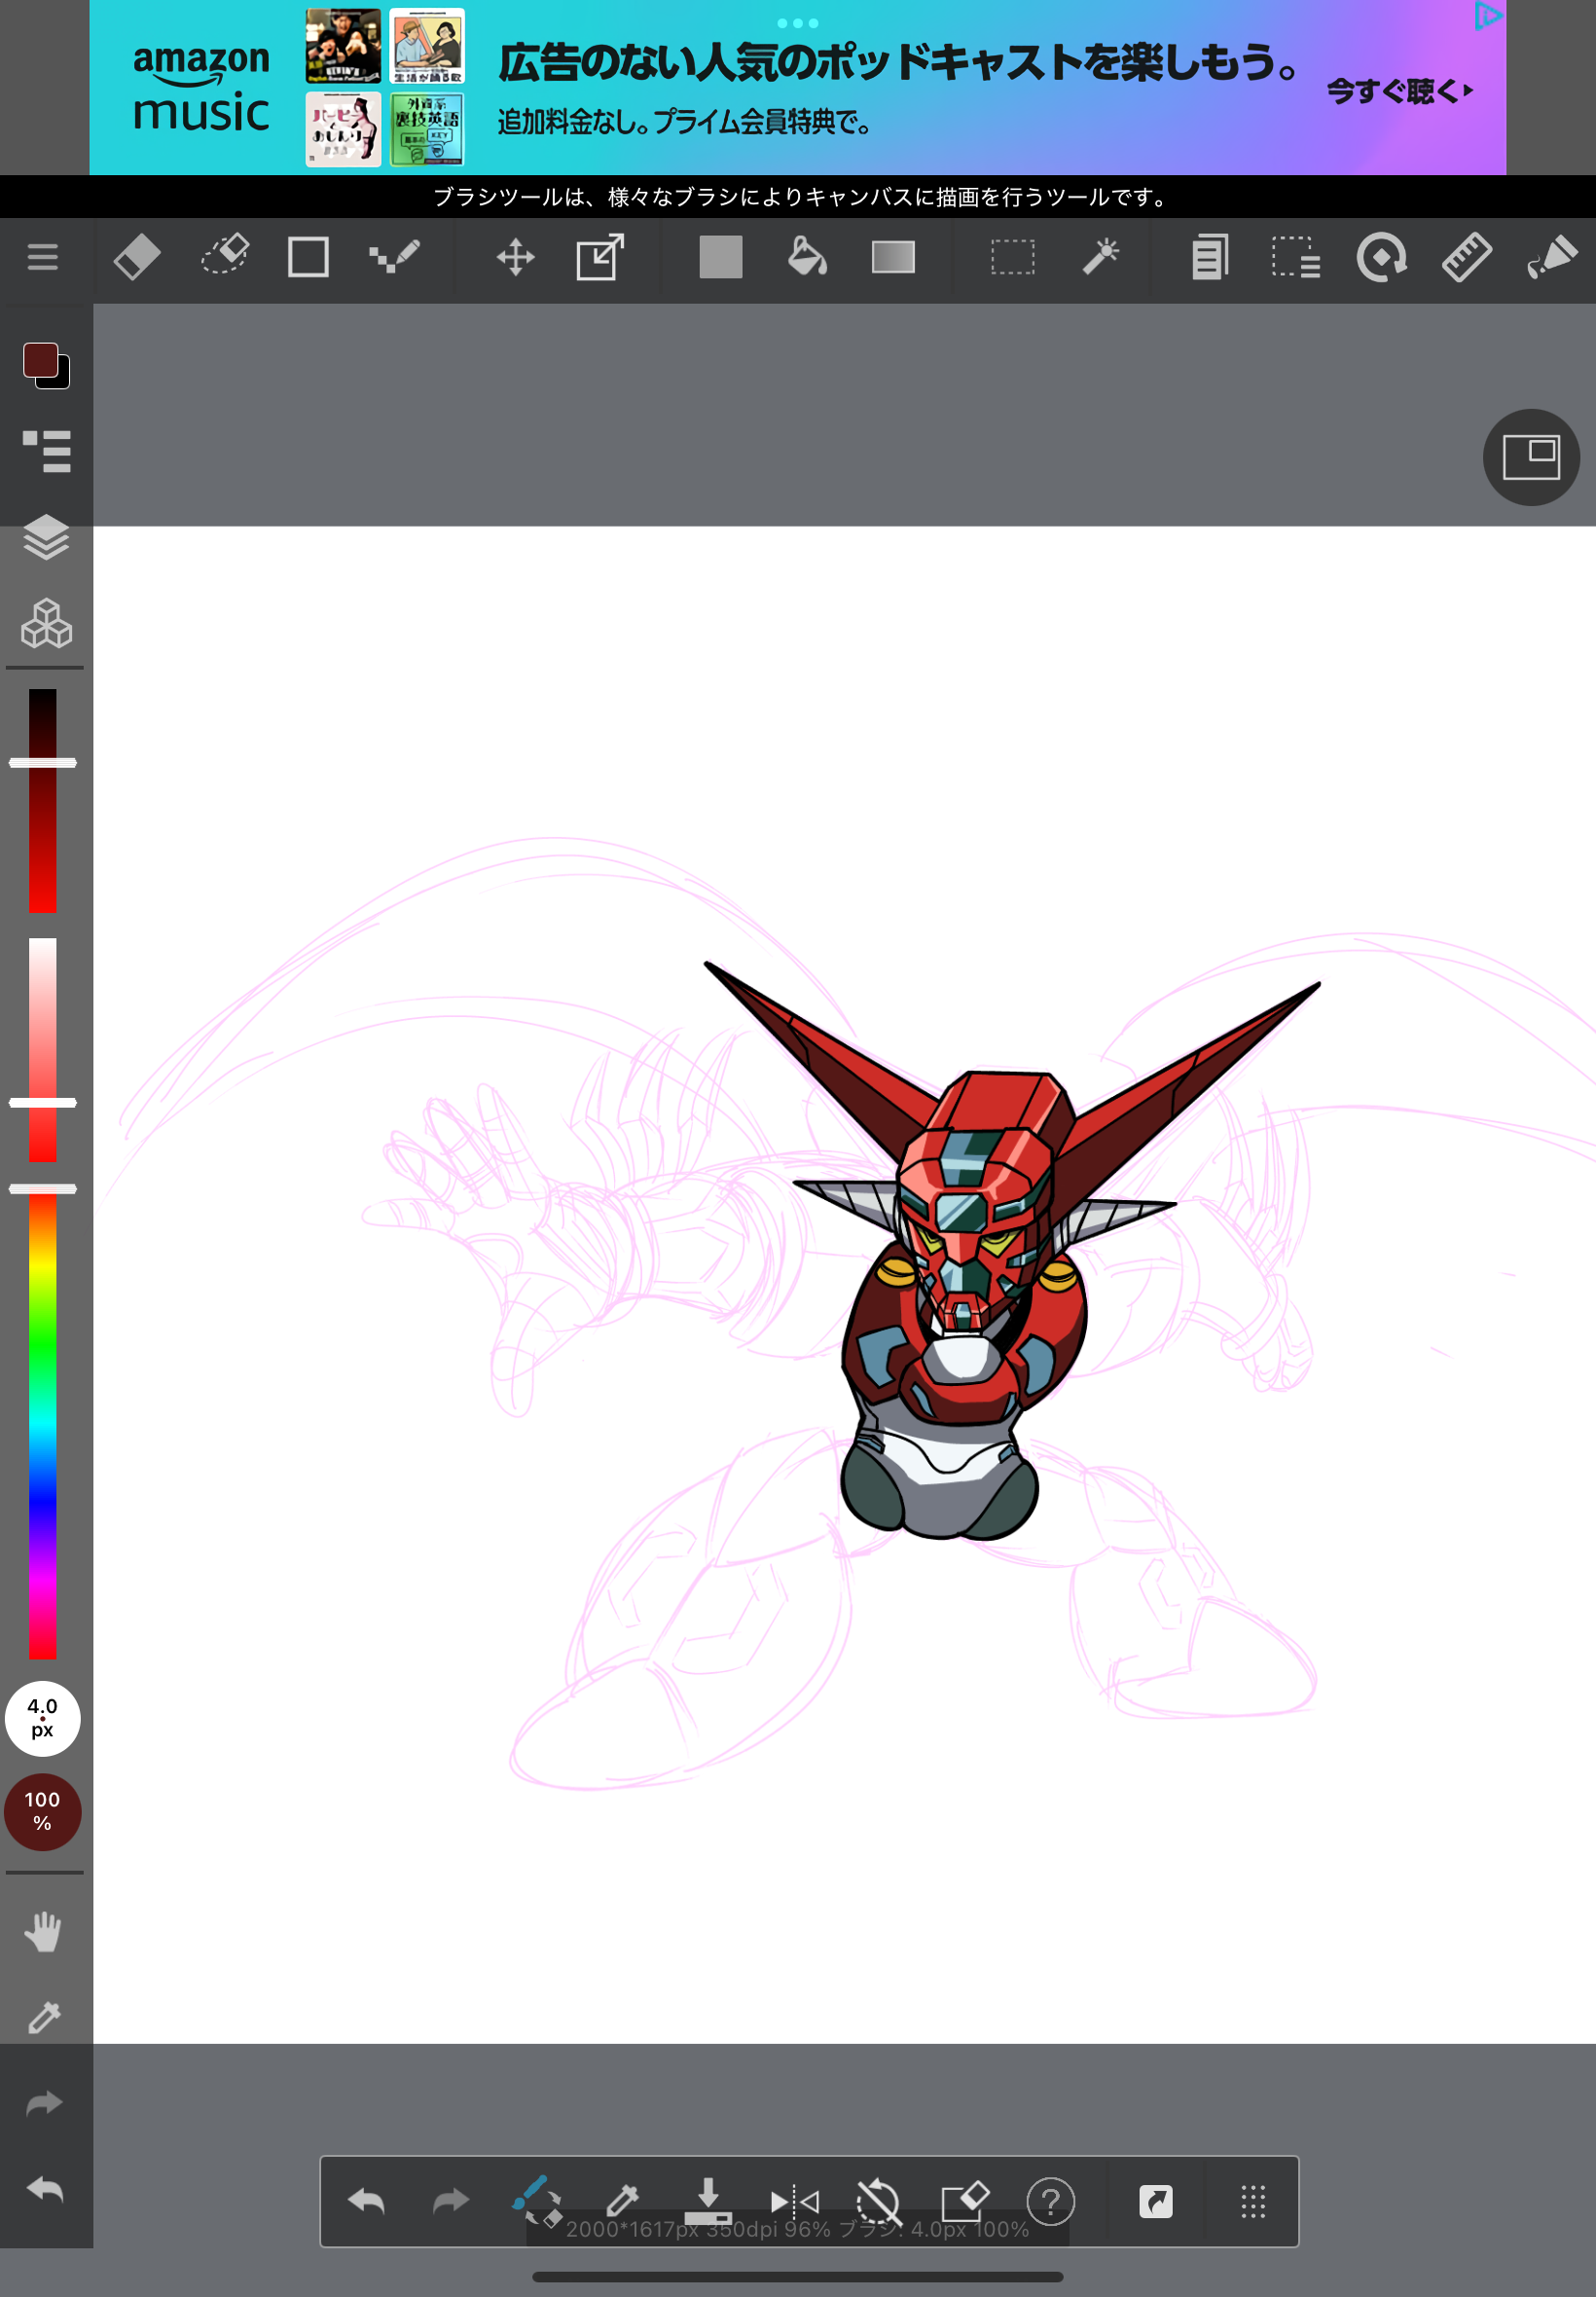
Task: Tap the 今すぐ聴く link in the ad
Action: pos(1398,92)
